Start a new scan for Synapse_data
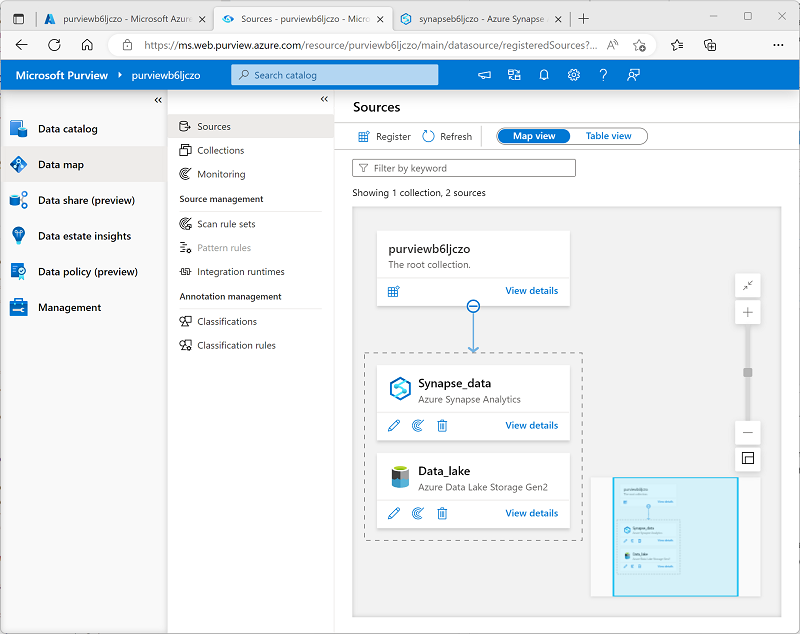 [x=418, y=425]
